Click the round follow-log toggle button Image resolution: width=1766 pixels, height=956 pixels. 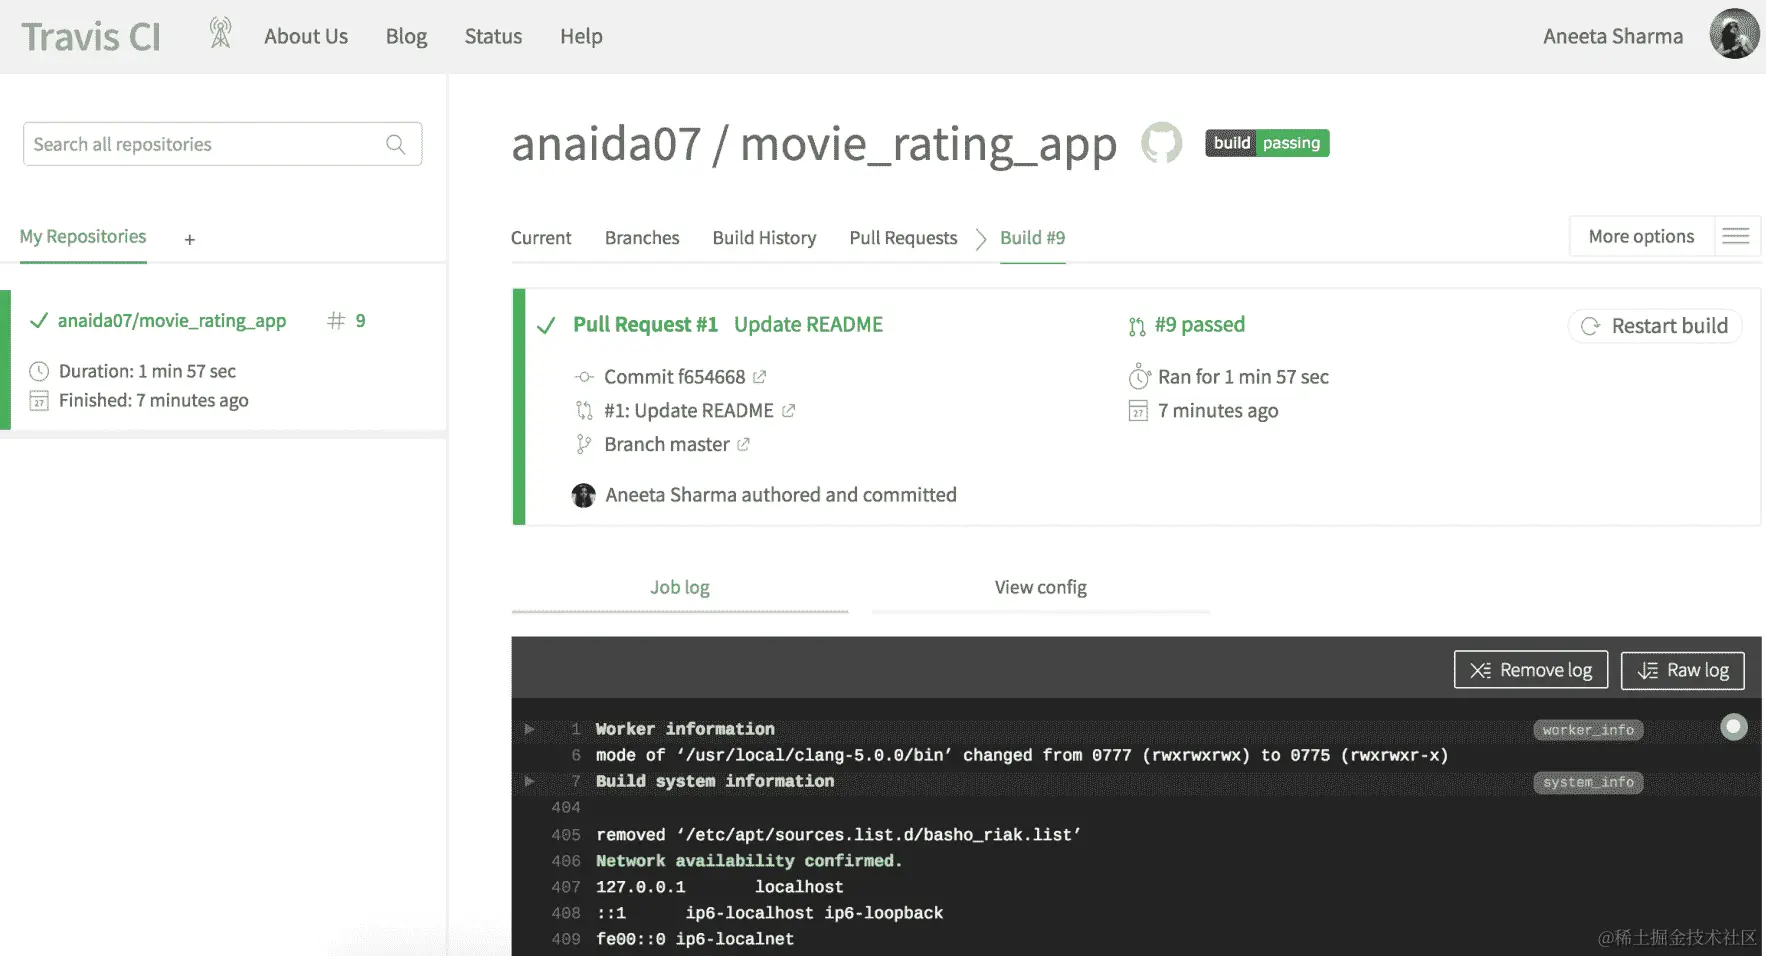[1734, 727]
